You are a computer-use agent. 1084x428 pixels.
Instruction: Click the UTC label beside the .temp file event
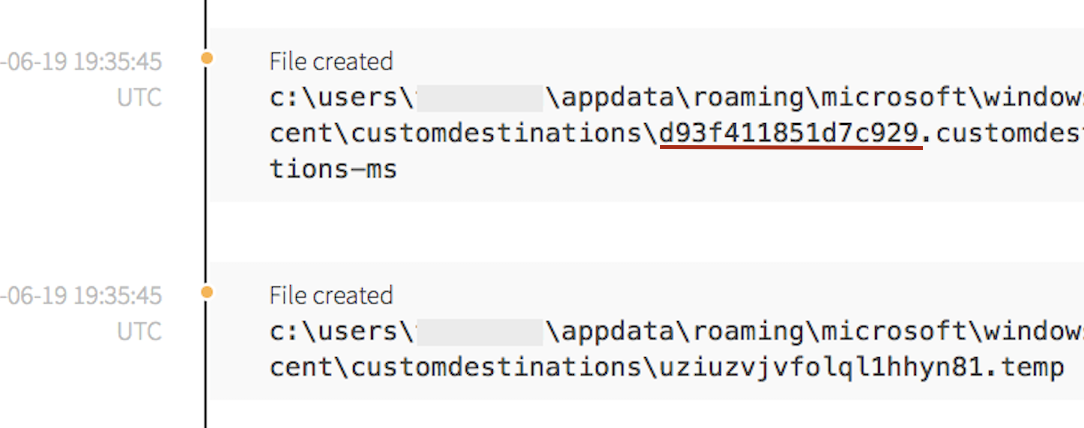(139, 332)
